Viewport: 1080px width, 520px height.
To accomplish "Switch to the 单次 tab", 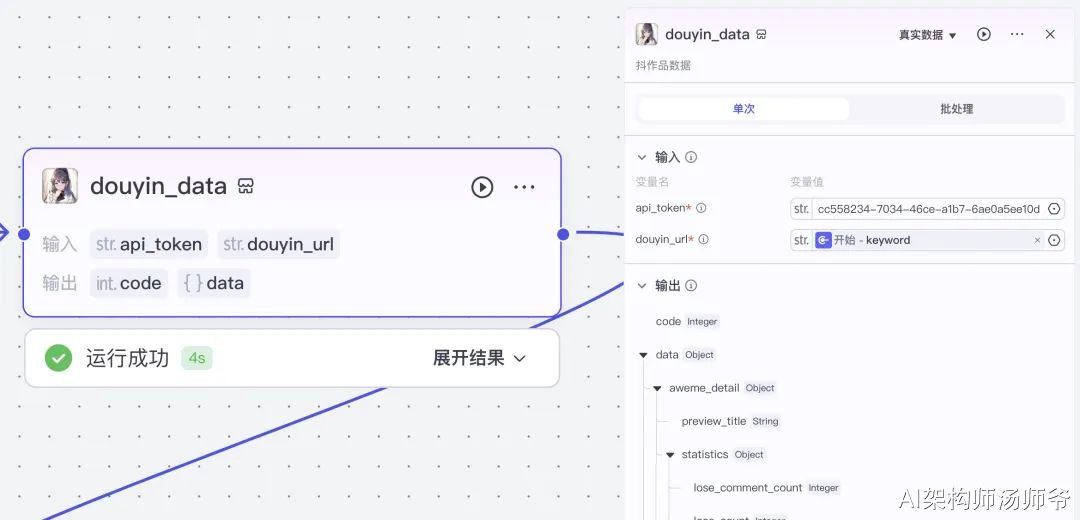I will point(744,109).
